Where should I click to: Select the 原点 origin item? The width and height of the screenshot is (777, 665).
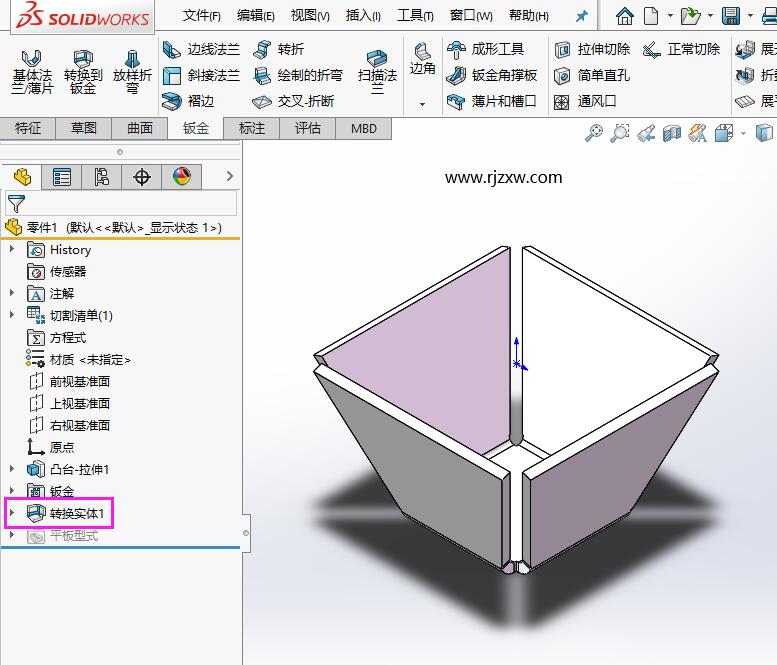tap(50, 446)
